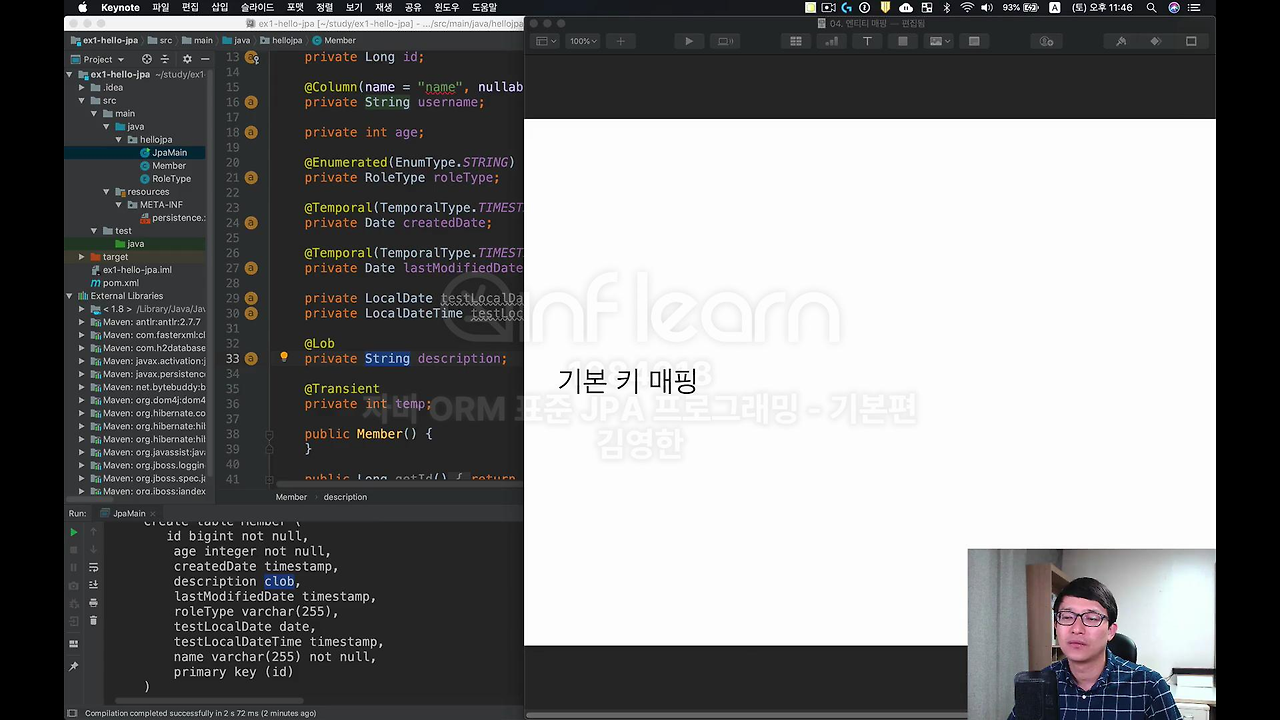This screenshot has width=1280, height=720.
Task: Click the light bulb intention icon at line 33
Action: (284, 357)
